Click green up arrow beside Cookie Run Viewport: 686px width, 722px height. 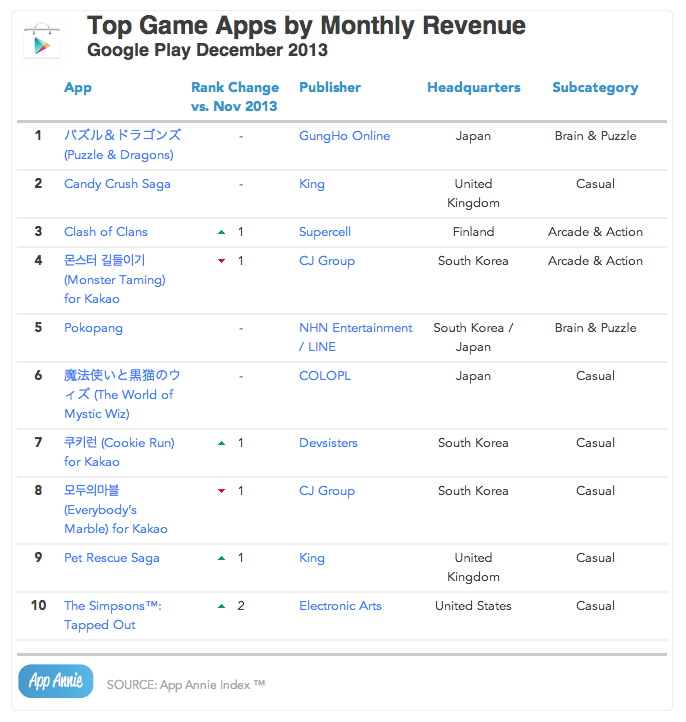click(x=221, y=443)
